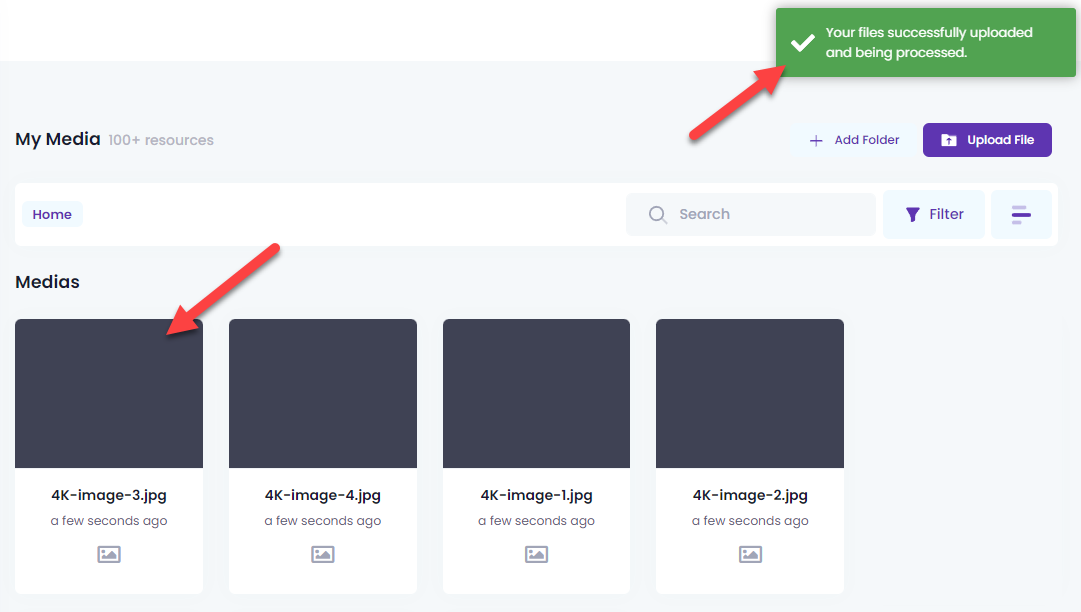Click the Add Folder button
This screenshot has width=1081, height=612.
853,140
